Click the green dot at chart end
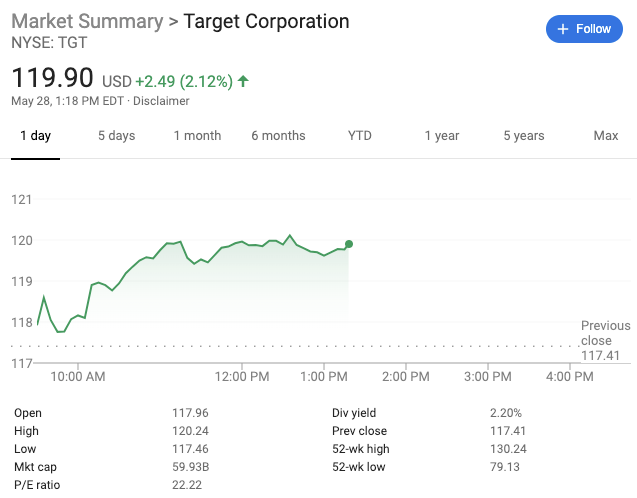 [349, 243]
